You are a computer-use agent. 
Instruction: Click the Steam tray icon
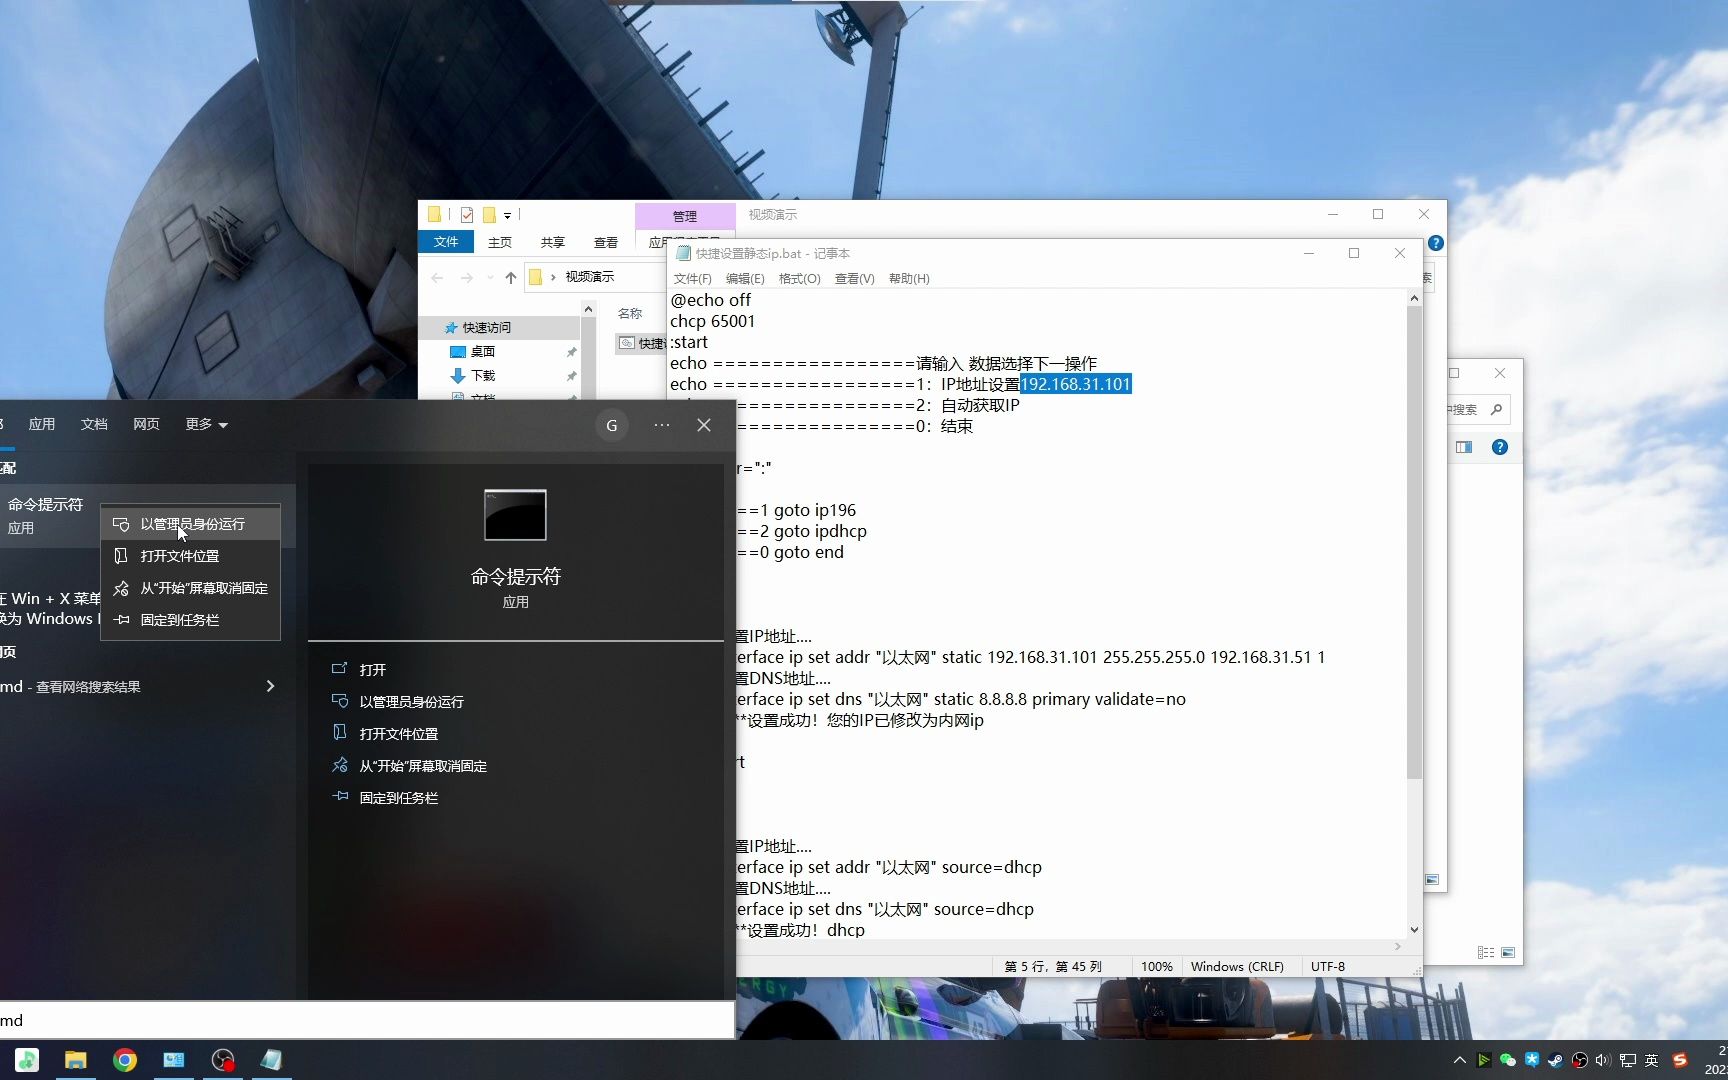click(x=1556, y=1060)
